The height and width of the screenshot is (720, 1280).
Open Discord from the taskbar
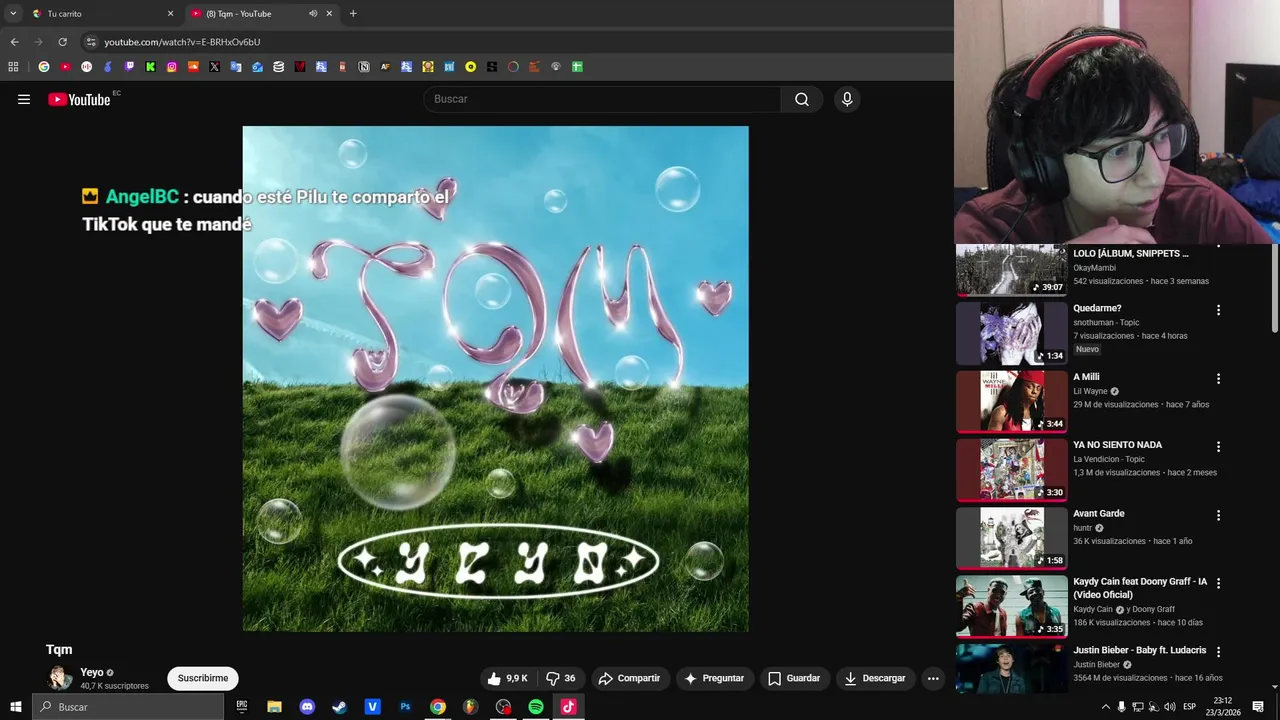pos(307,707)
